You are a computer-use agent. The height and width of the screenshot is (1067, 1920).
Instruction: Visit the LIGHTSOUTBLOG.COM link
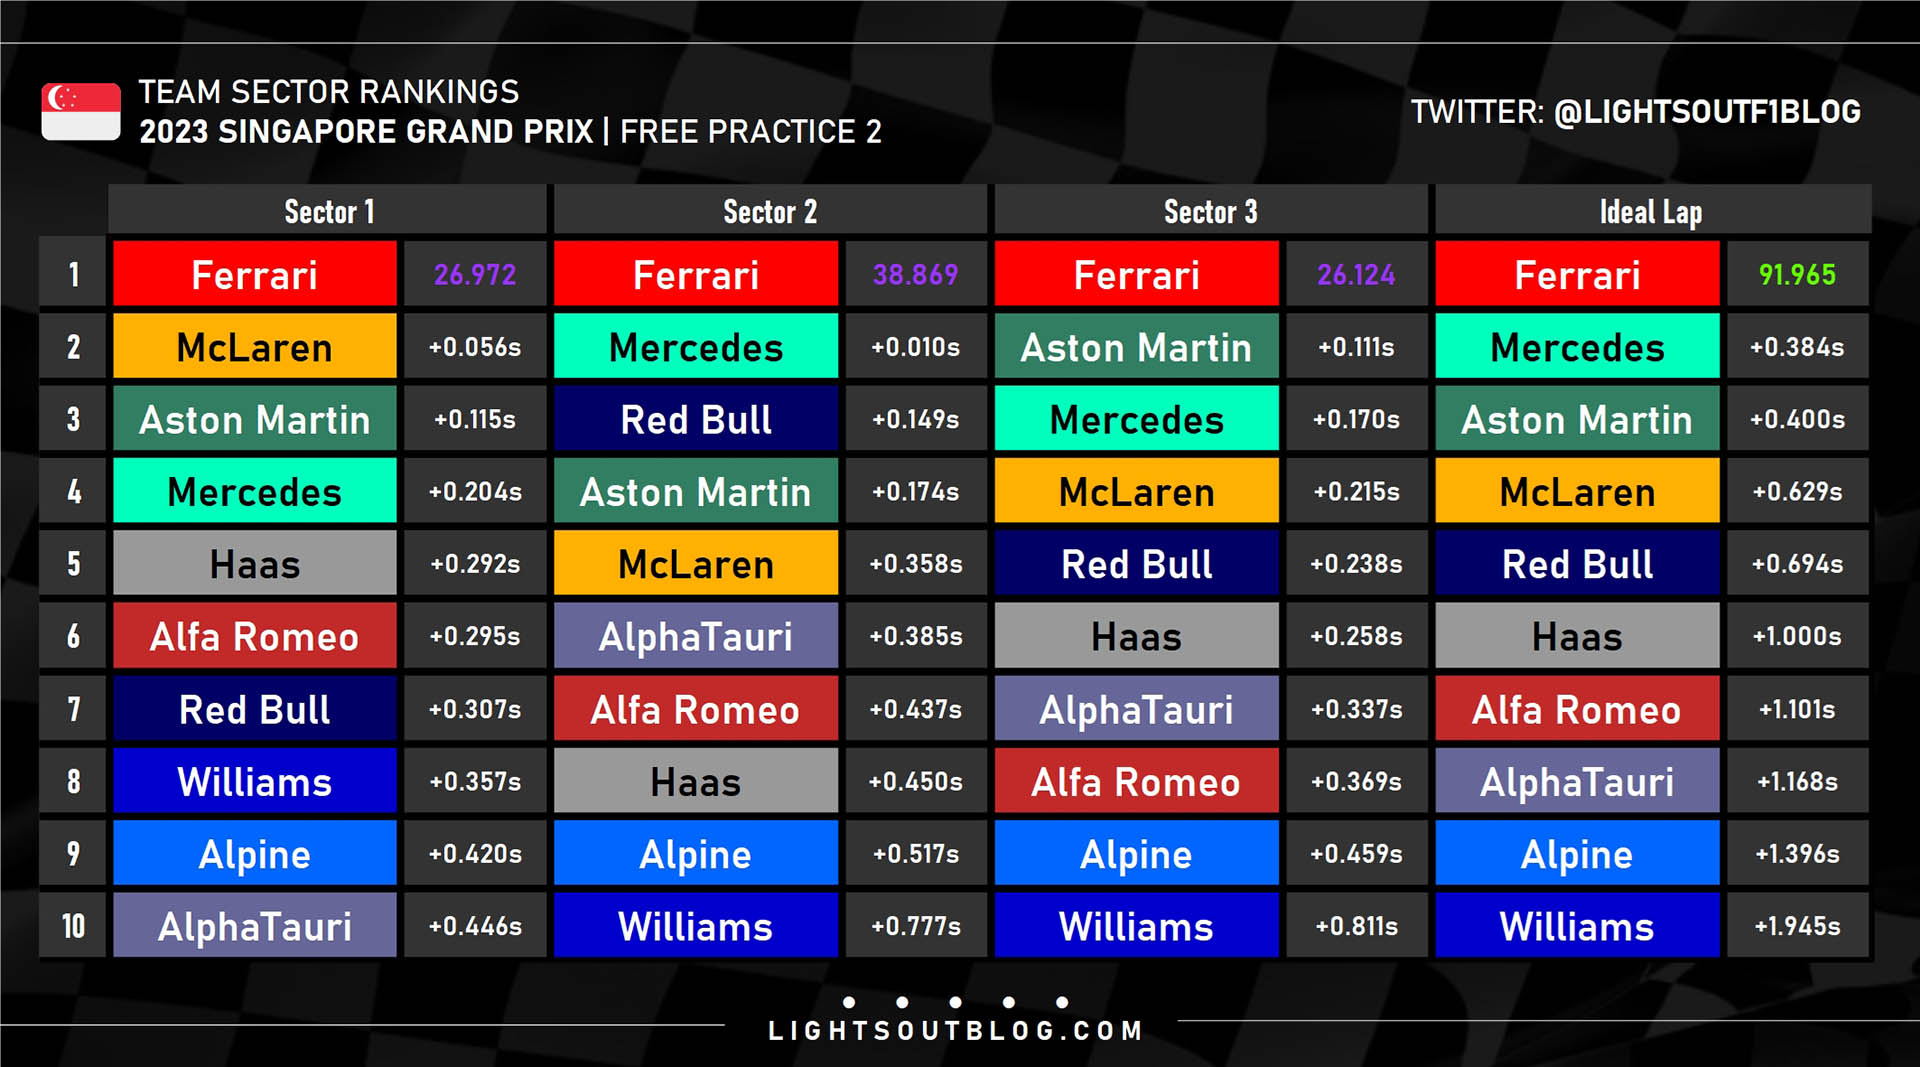(x=955, y=1031)
